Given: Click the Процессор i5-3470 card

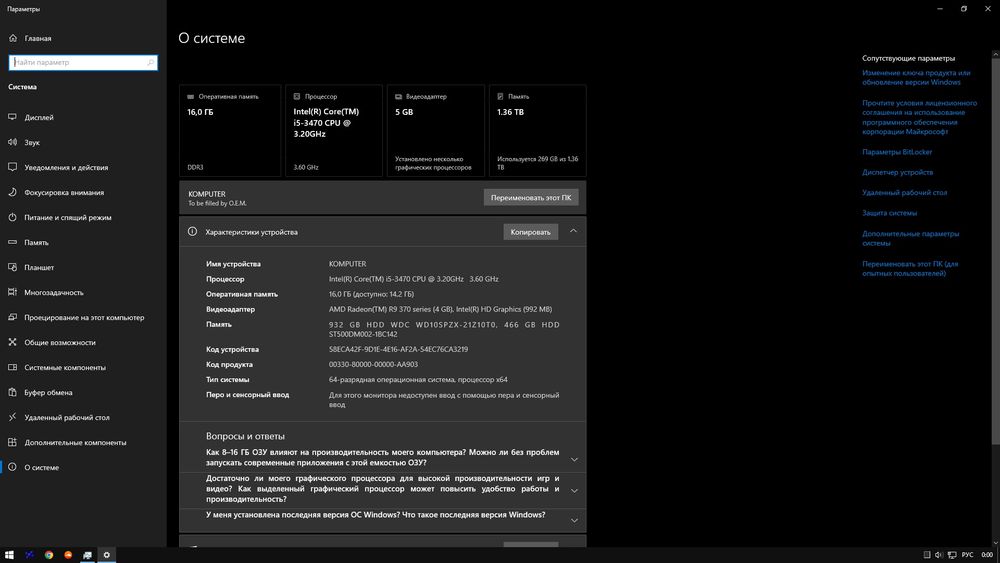Looking at the screenshot, I should [x=334, y=131].
